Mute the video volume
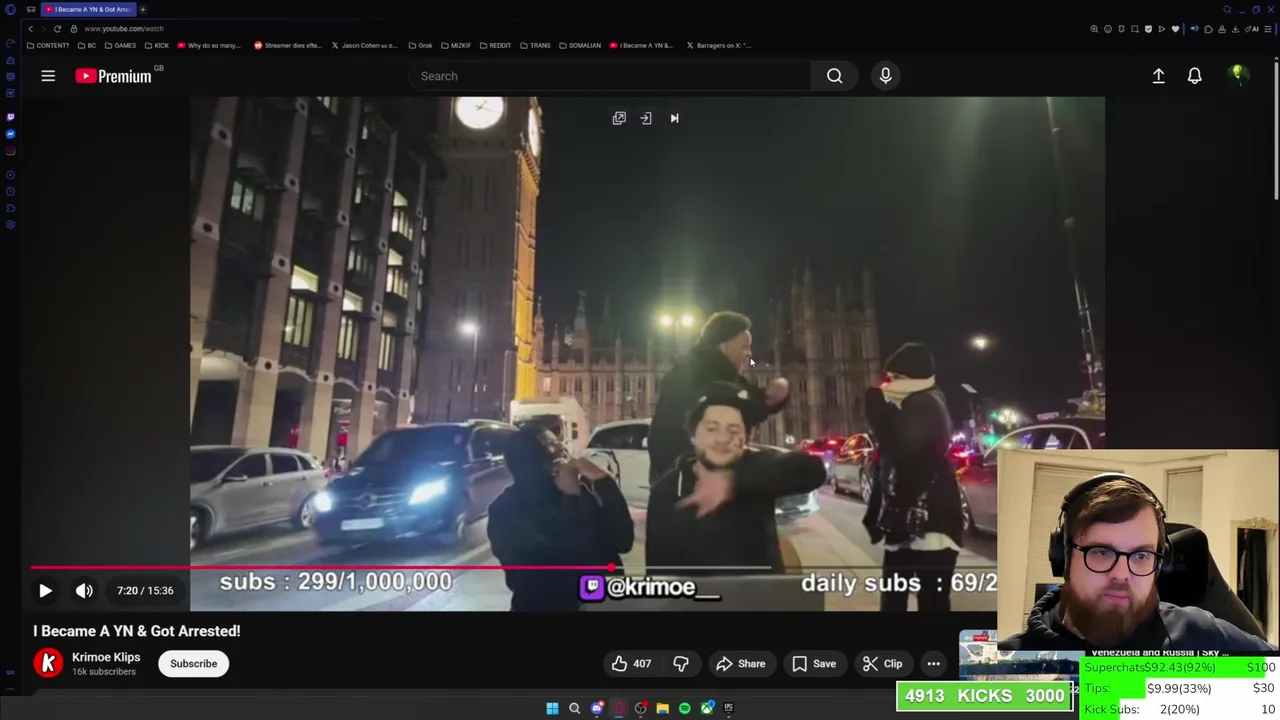This screenshot has width=1280, height=720. 84,591
